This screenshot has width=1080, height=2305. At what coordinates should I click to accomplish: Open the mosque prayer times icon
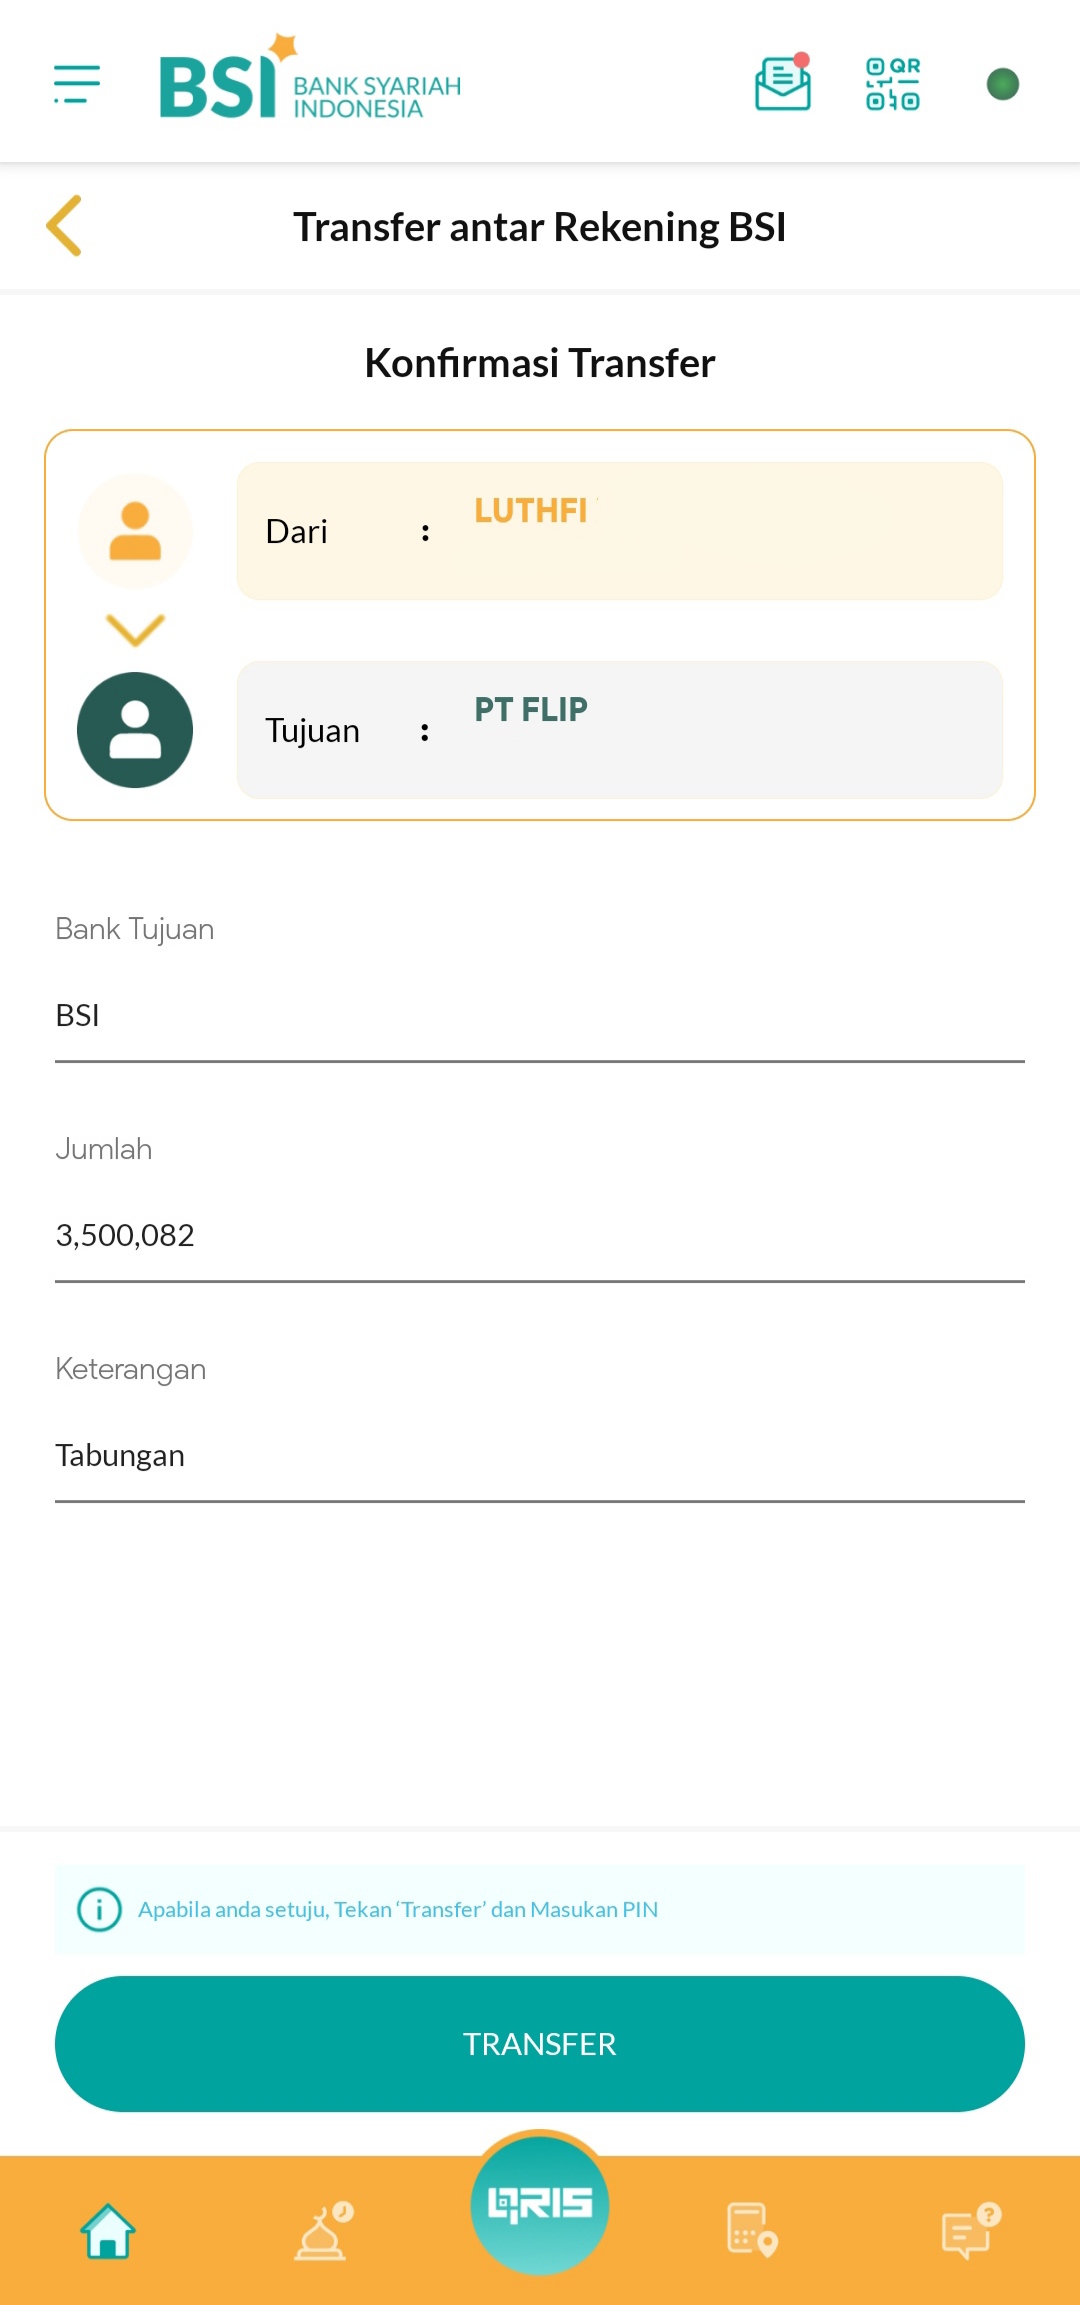[x=323, y=2231]
